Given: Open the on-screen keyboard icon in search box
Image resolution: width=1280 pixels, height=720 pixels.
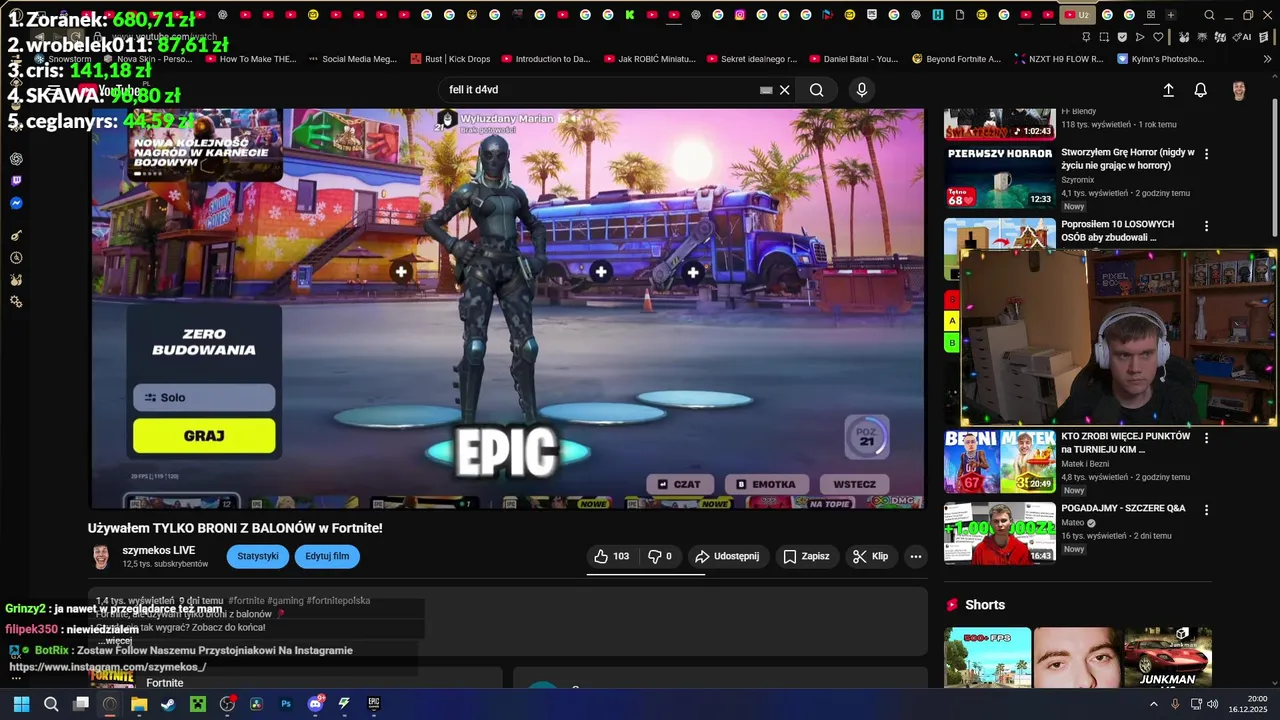Looking at the screenshot, I should click(766, 90).
